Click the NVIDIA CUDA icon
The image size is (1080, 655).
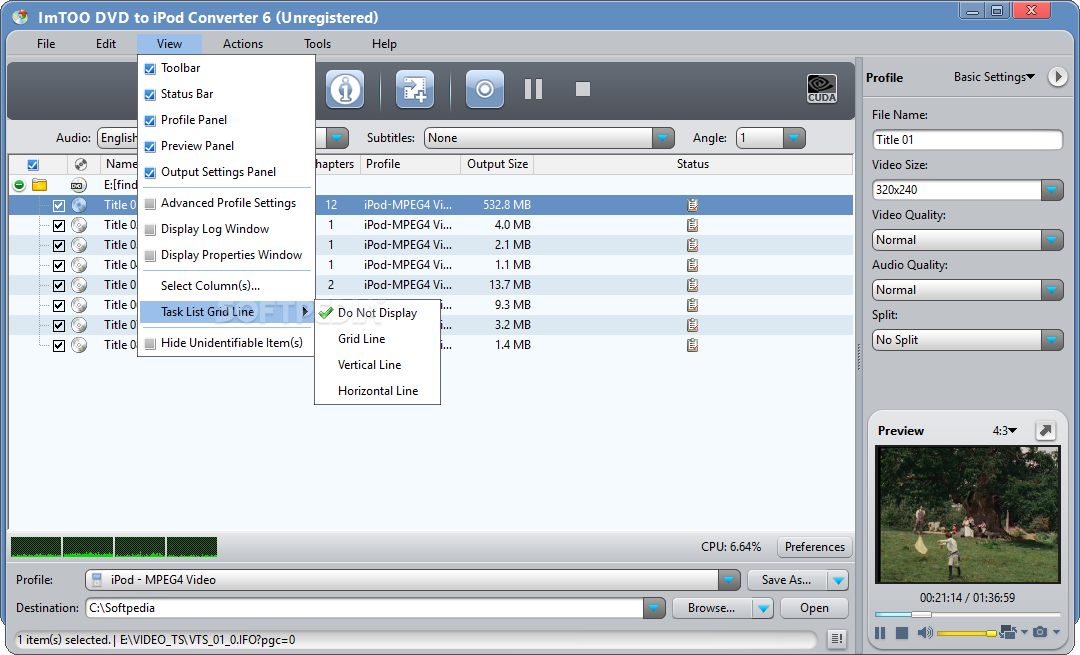[822, 89]
